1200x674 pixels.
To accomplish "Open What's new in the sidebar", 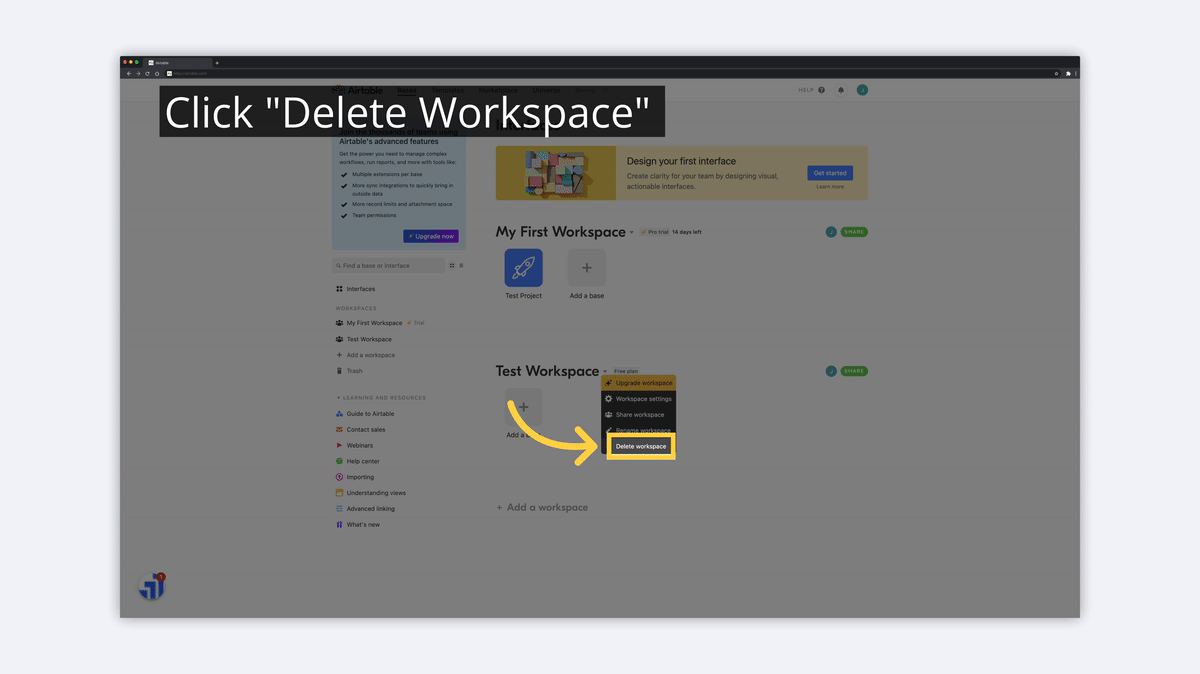I will pyautogui.click(x=359, y=525).
